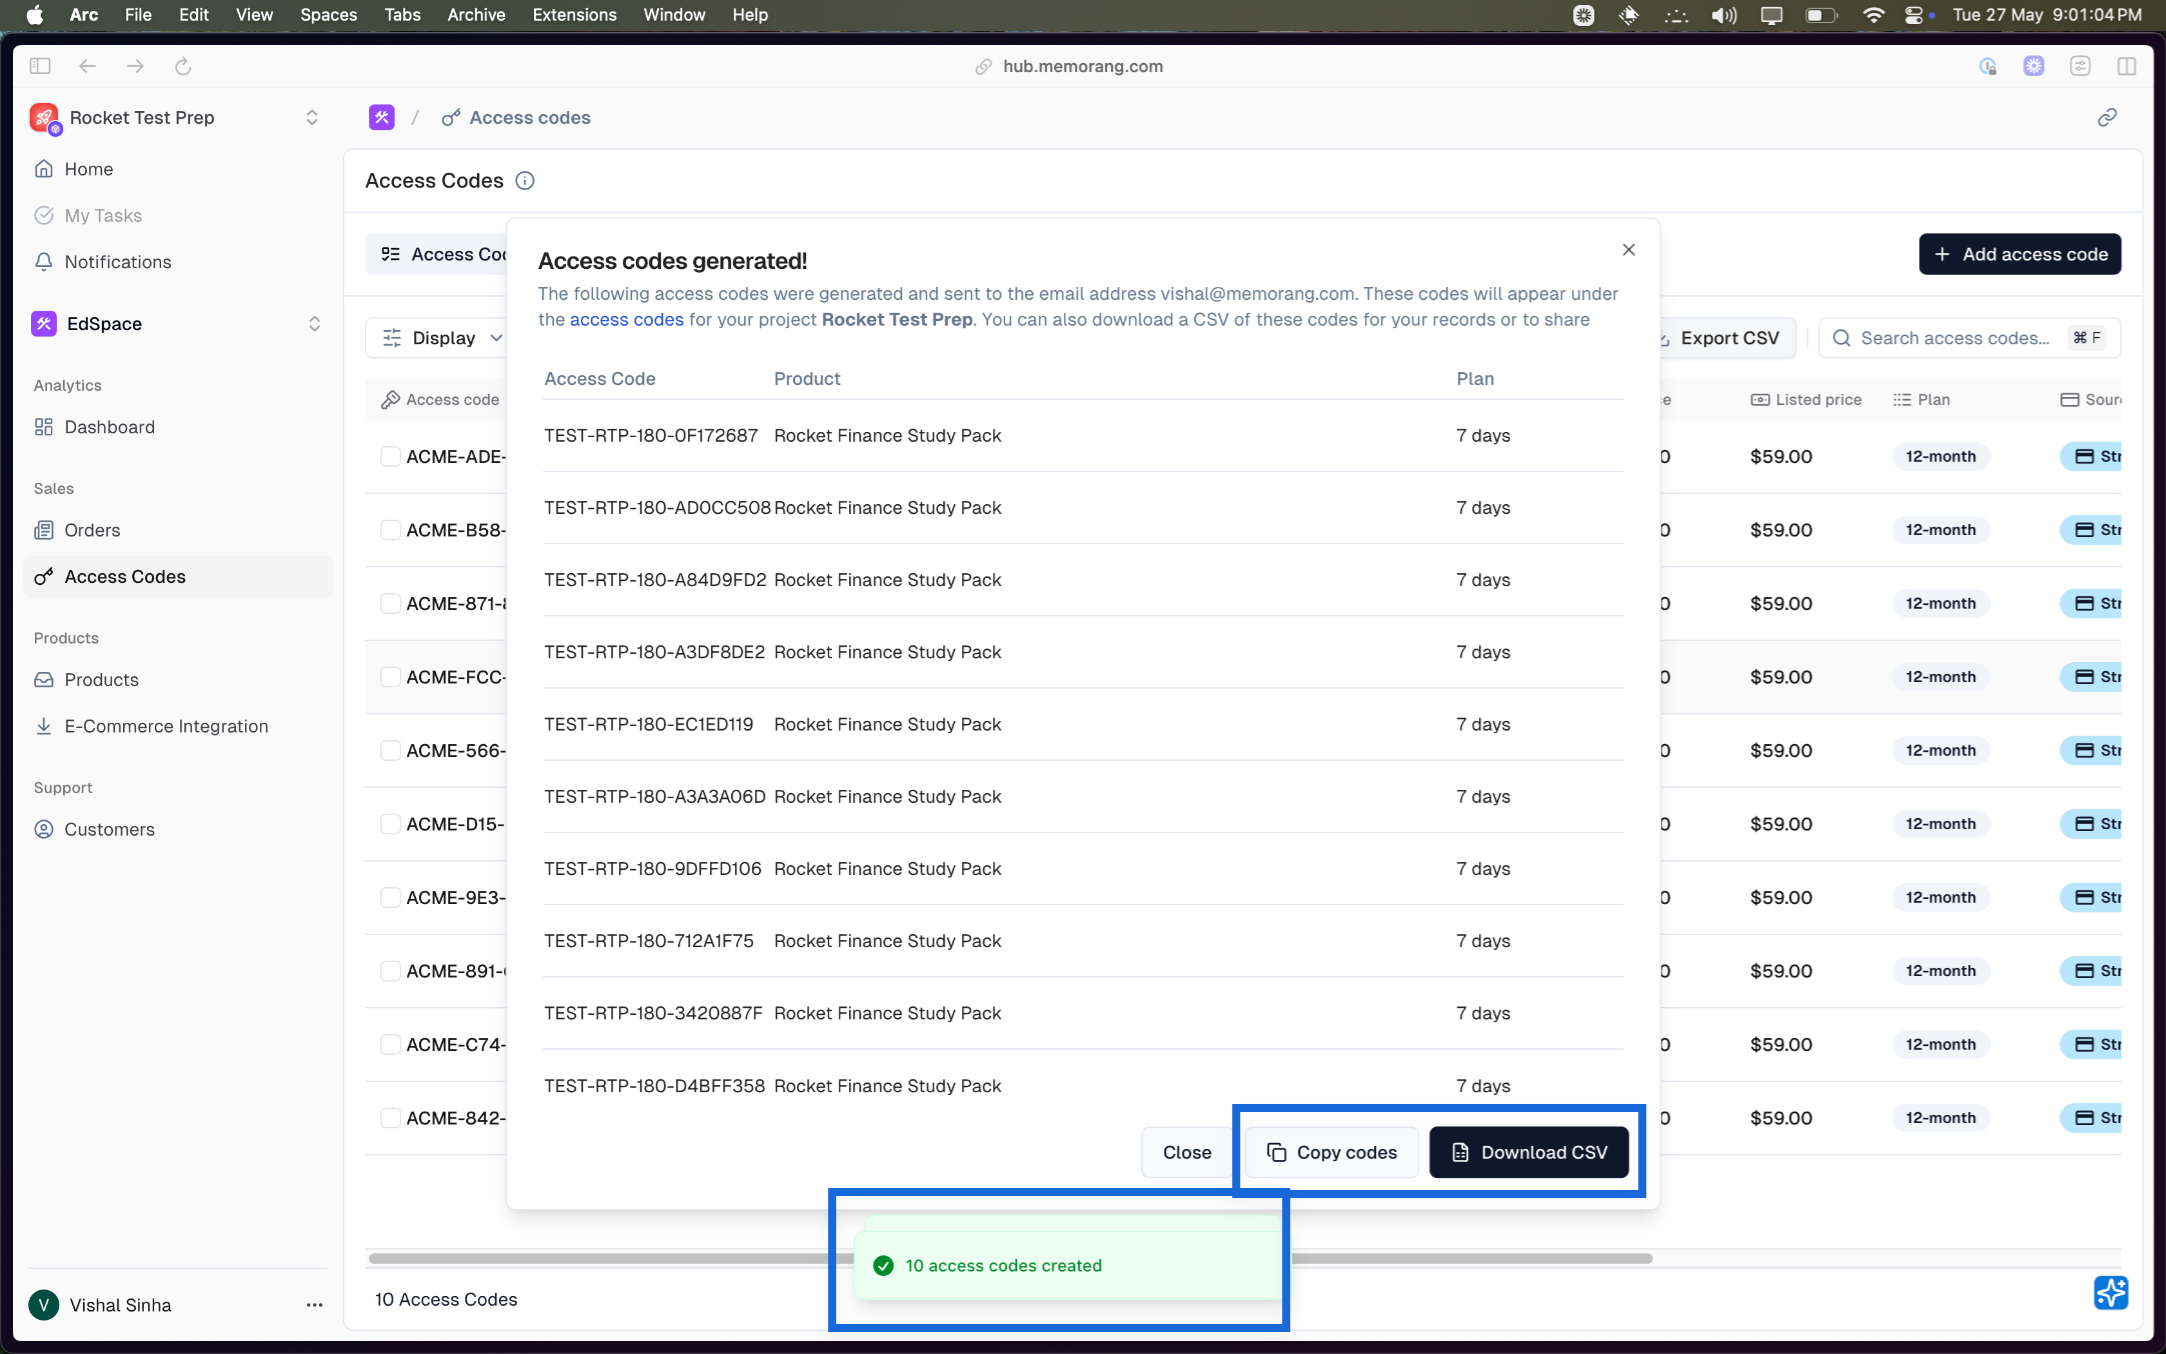Screen dimensions: 2166x1354
Task: Follow the access codes hyperlink in dialog
Action: coord(626,320)
